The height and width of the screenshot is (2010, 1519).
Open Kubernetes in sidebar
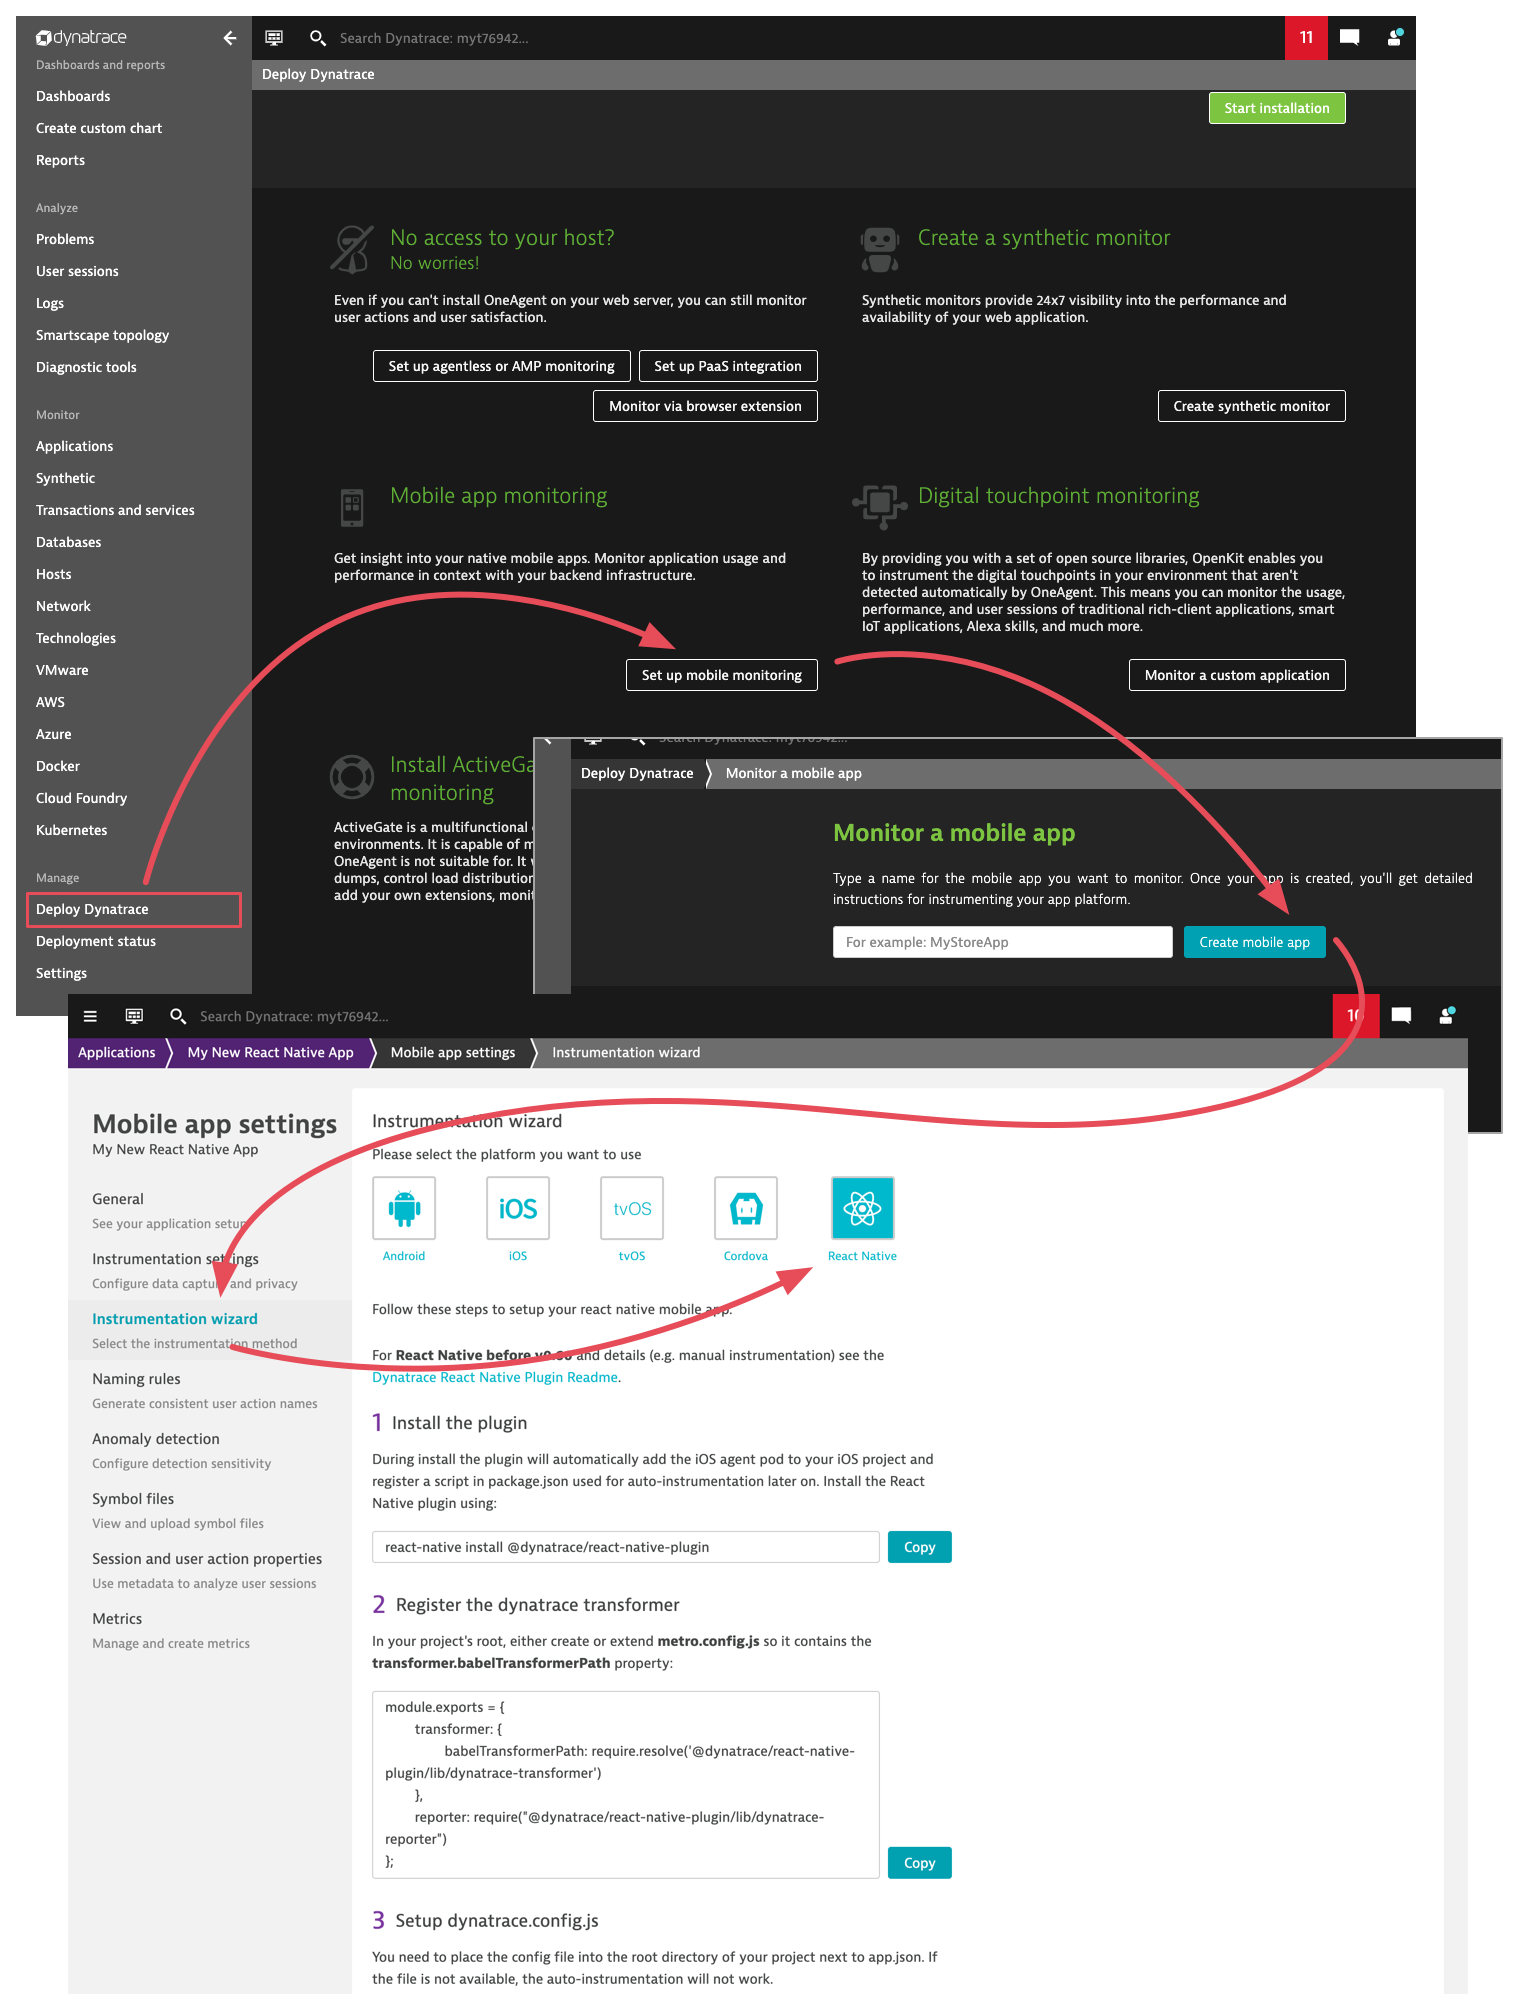tap(71, 830)
